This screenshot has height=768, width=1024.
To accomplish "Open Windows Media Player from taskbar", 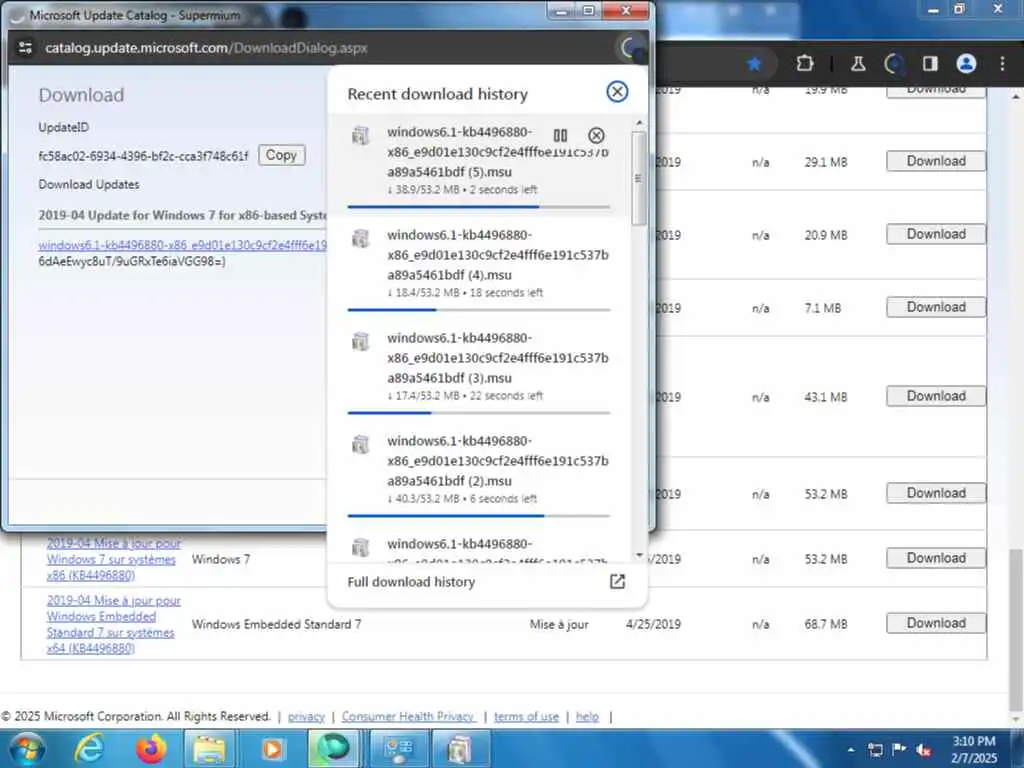I will [x=272, y=748].
